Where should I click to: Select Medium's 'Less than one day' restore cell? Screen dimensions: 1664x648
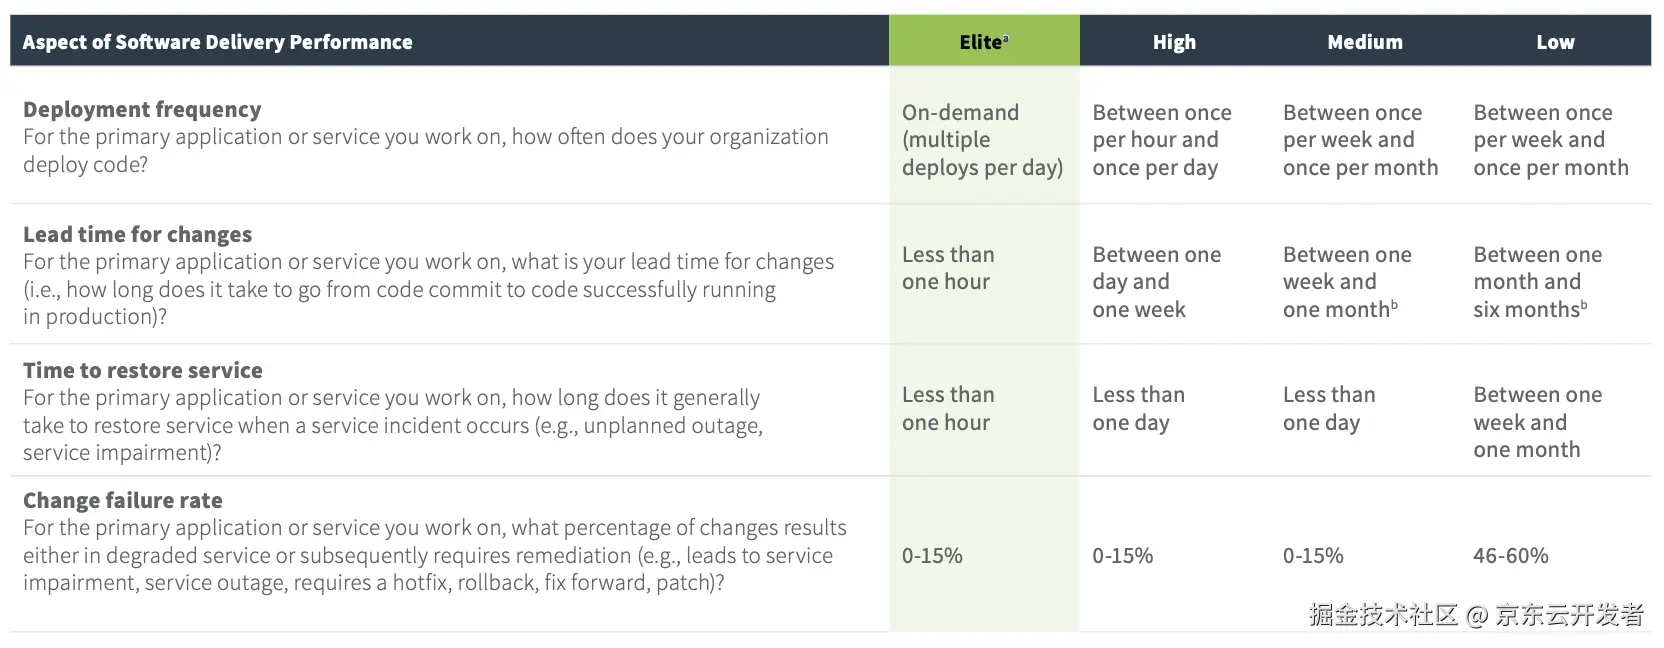point(1328,408)
